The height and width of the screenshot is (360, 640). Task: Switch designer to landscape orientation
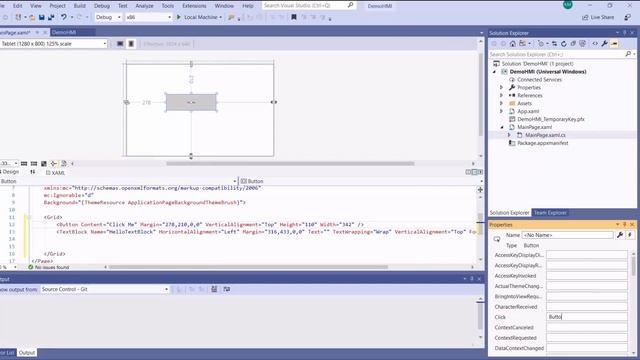click(x=120, y=44)
